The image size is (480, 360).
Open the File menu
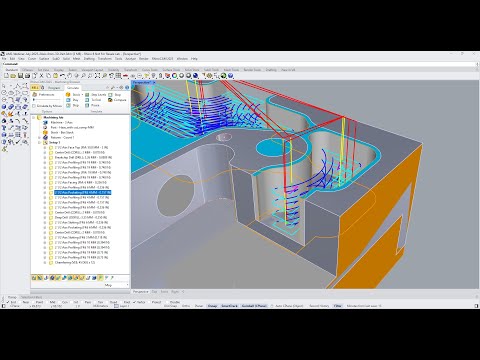[x=4, y=59]
